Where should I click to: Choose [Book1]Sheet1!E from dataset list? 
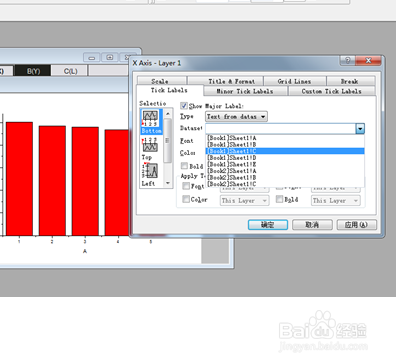pos(285,164)
